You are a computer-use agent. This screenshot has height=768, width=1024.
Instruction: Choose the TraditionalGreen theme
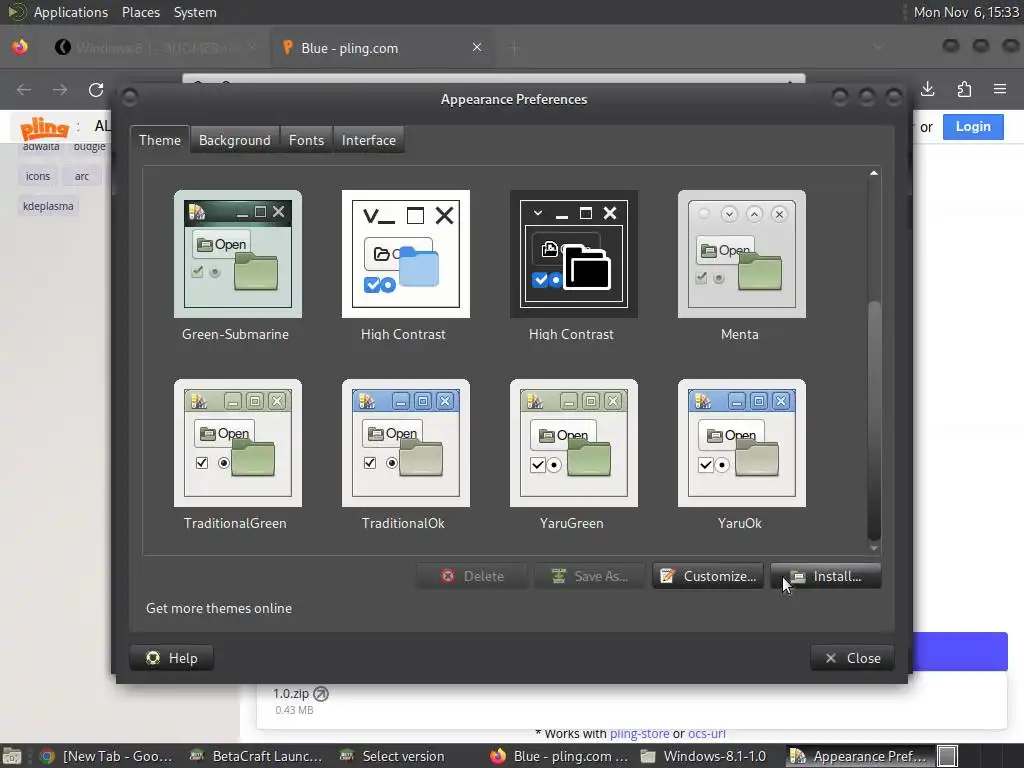[238, 443]
